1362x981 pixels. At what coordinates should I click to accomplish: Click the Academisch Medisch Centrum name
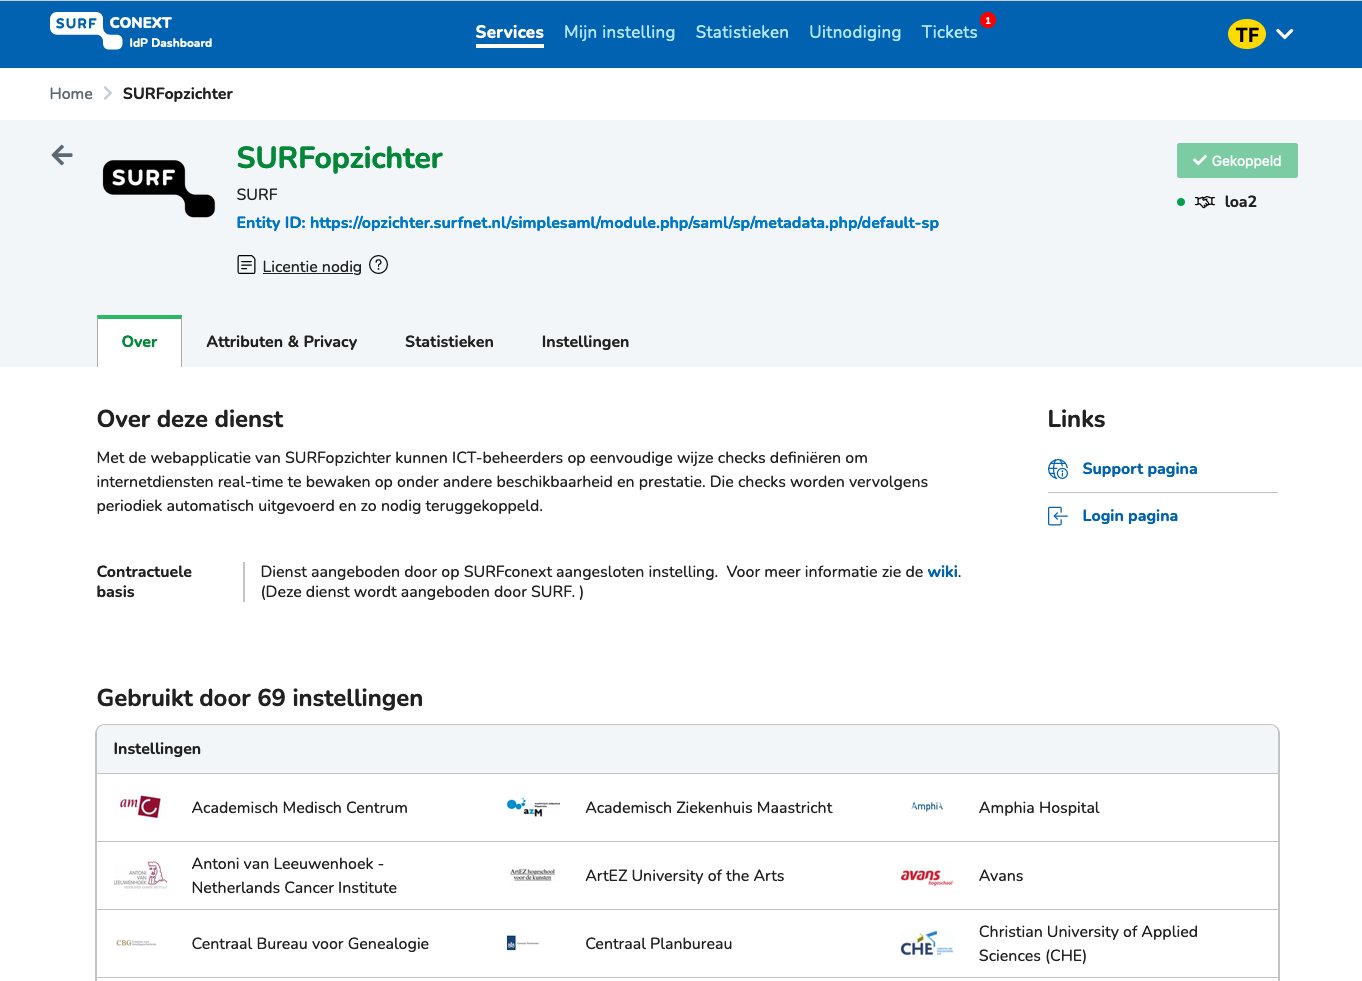[x=299, y=808]
